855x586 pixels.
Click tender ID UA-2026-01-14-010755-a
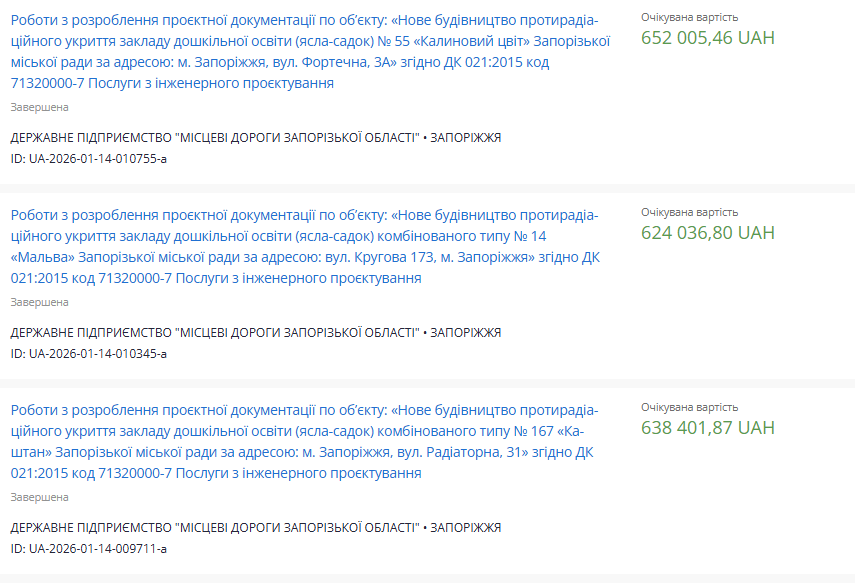89,158
